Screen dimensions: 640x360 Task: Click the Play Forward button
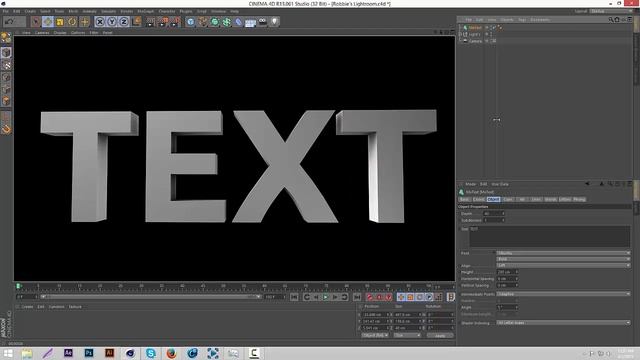326,297
